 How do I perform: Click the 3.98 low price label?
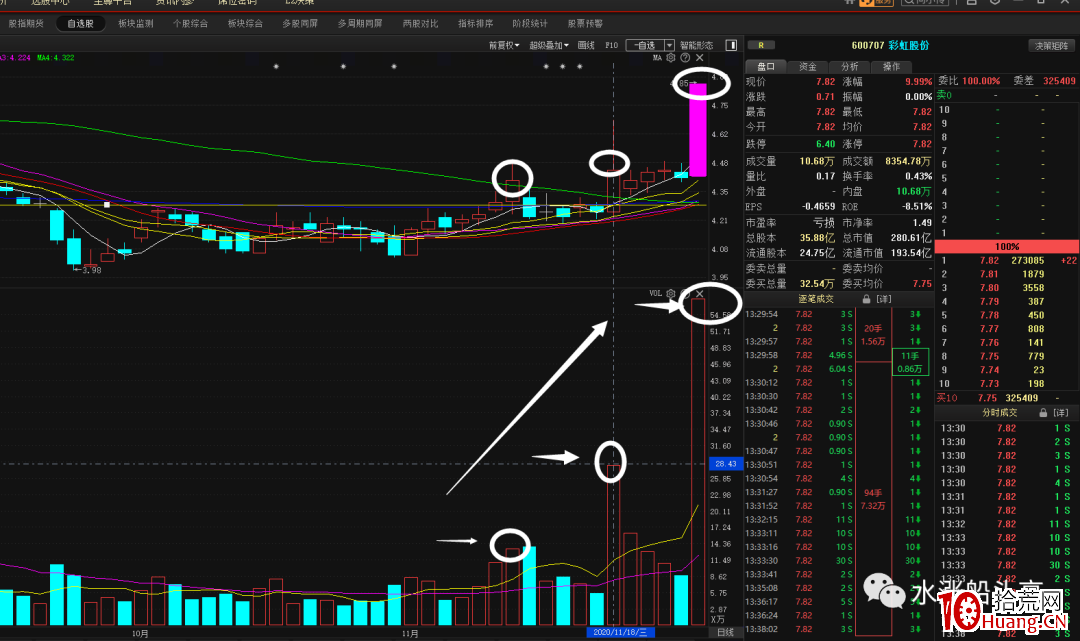click(x=88, y=270)
